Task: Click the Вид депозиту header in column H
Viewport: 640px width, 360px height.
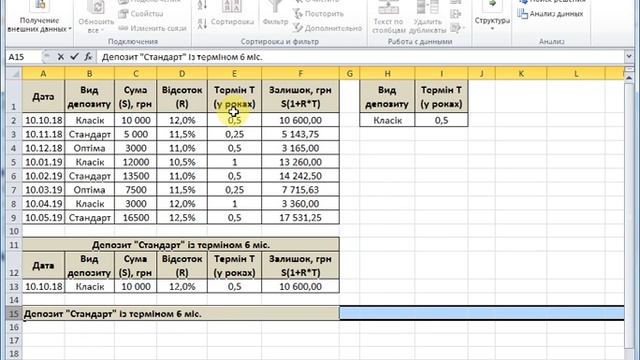Action: (x=387, y=97)
